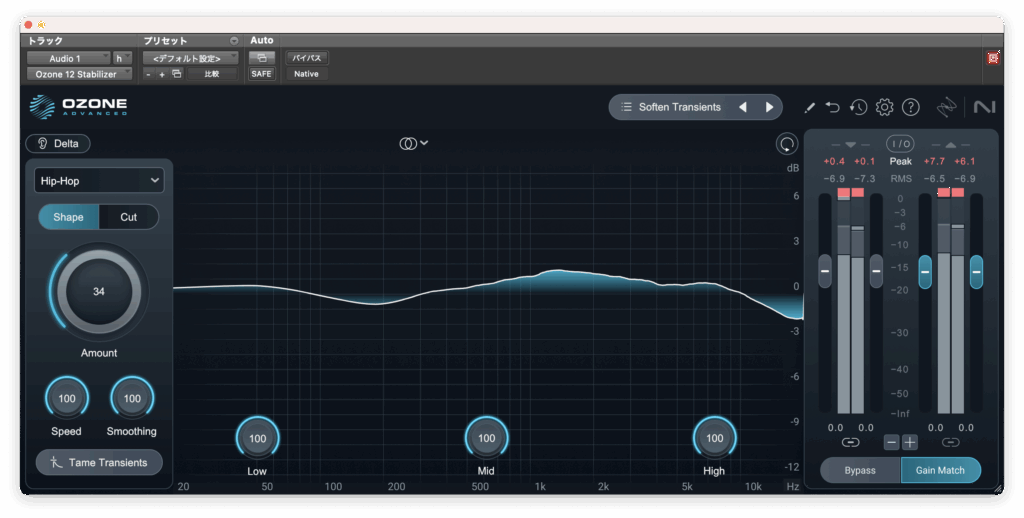The image size is (1024, 518).
Task: Enable Tame Transients
Action: pyautogui.click(x=99, y=462)
